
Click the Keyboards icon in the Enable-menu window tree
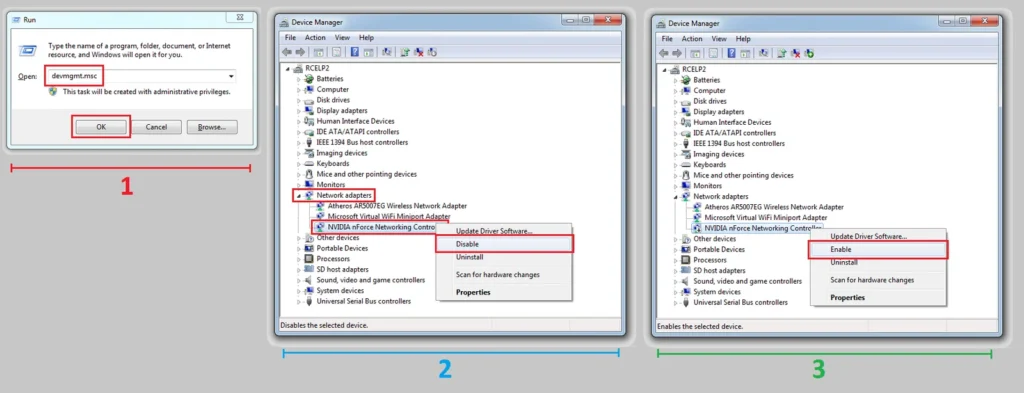click(686, 165)
